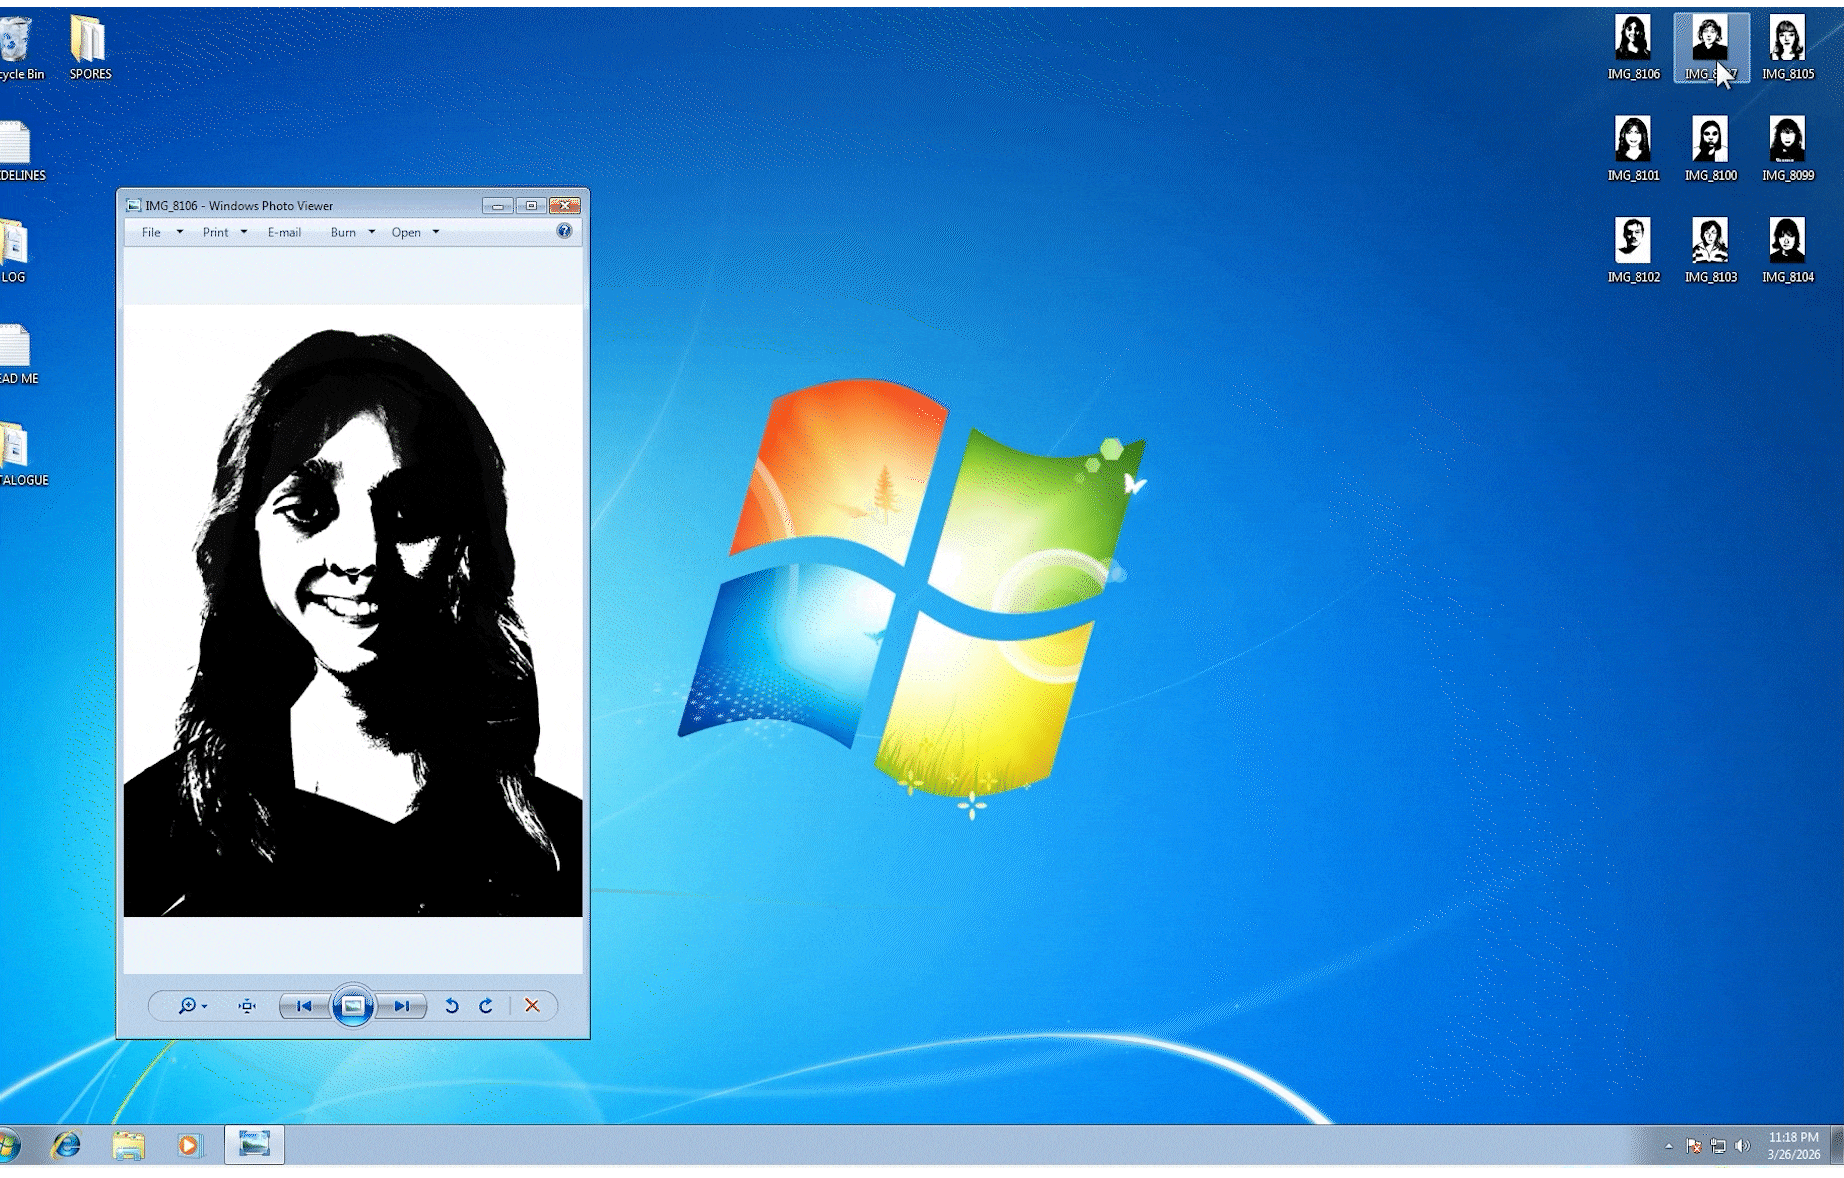The width and height of the screenshot is (1844, 1178).
Task: Rotate the photo counterclockwise
Action: point(452,1006)
